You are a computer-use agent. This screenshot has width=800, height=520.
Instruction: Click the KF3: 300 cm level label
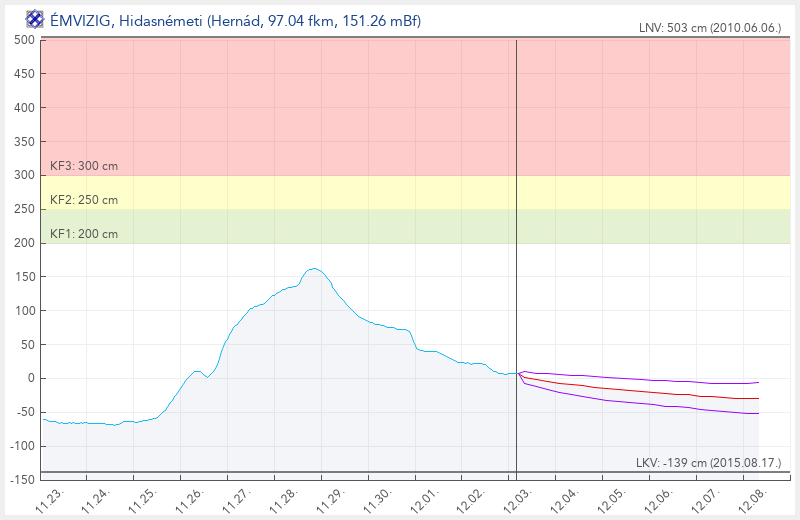click(x=84, y=166)
